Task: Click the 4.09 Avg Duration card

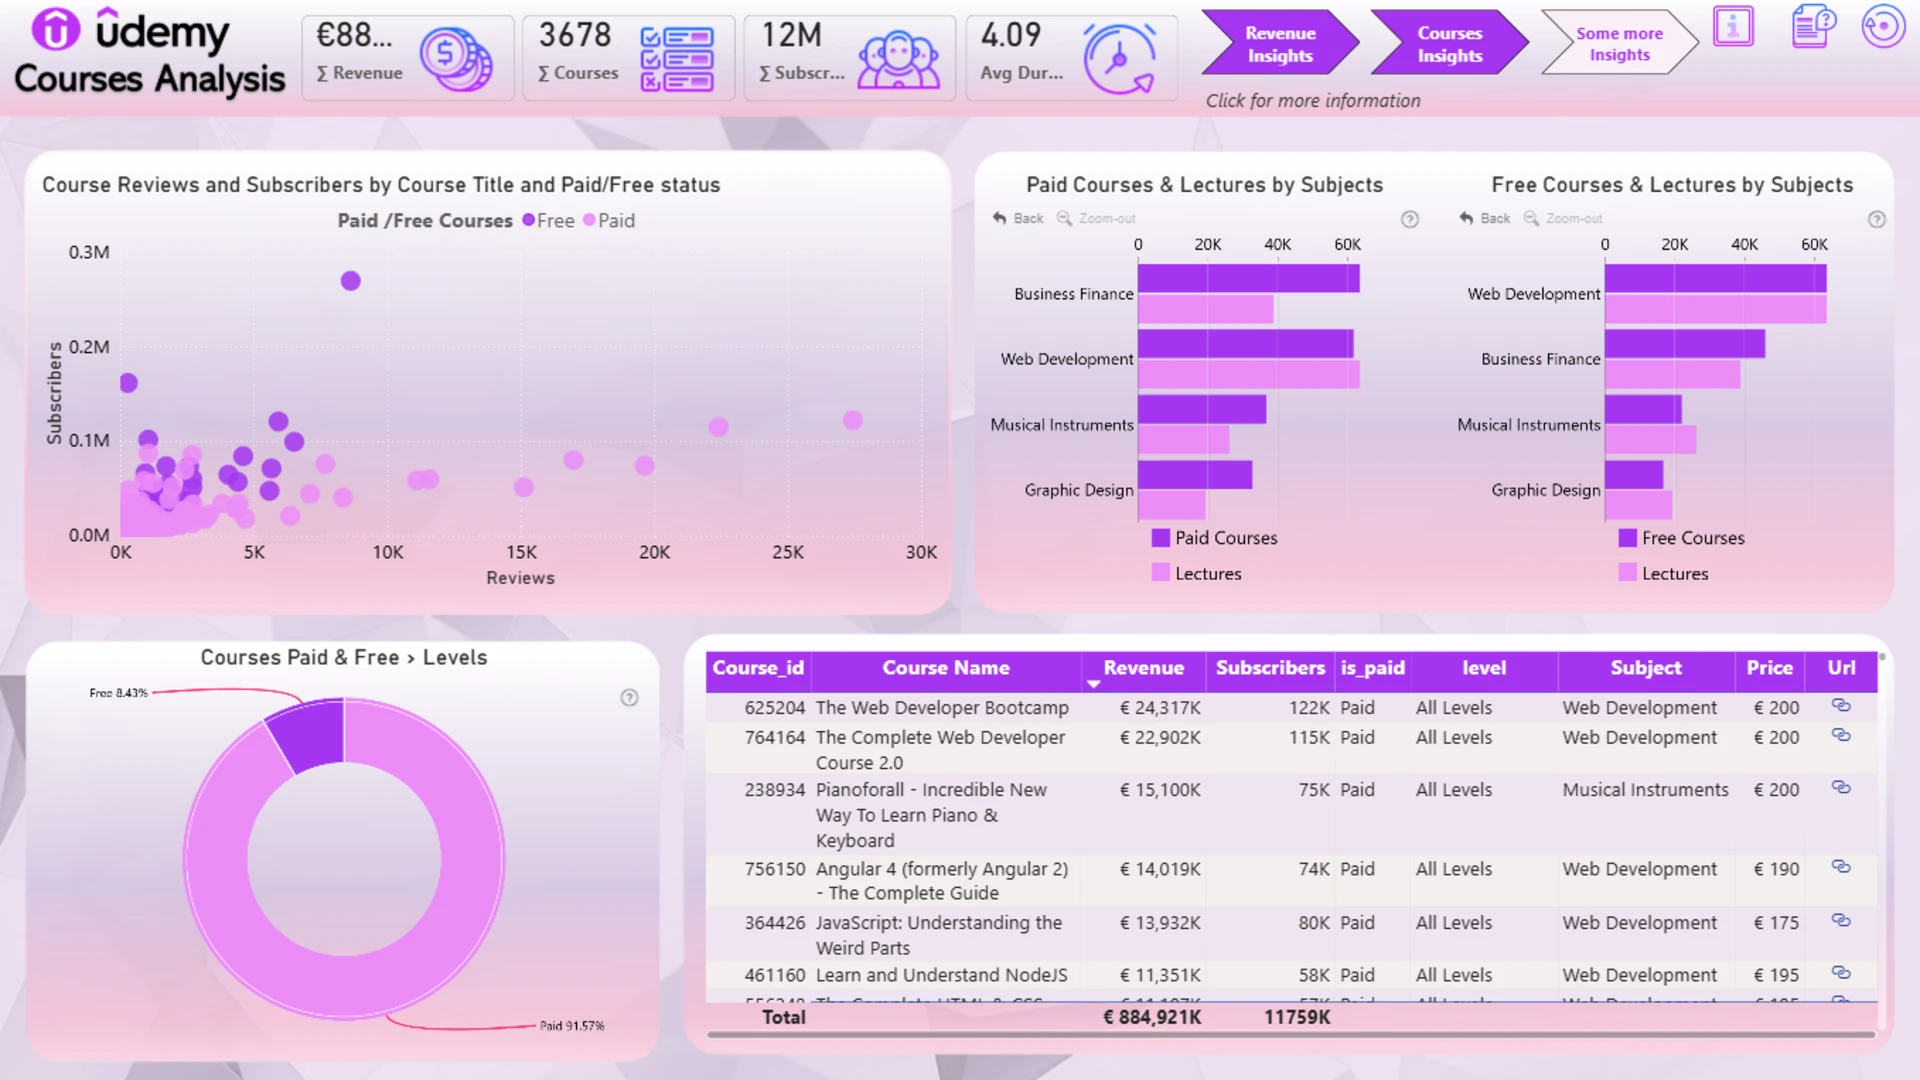Action: 1071,58
